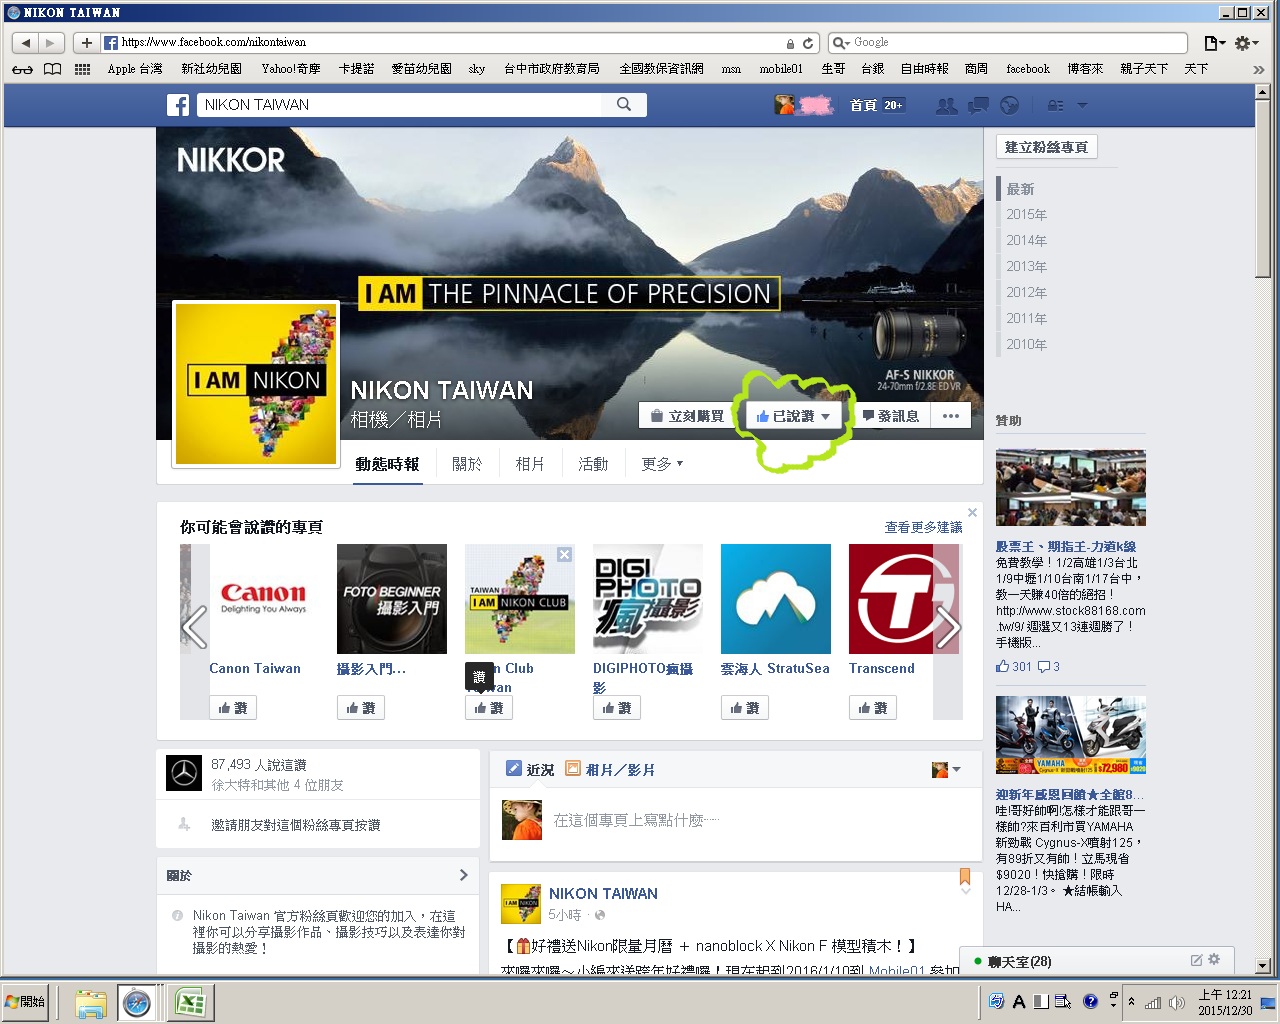Click the add bookmark plus button

pos(87,43)
